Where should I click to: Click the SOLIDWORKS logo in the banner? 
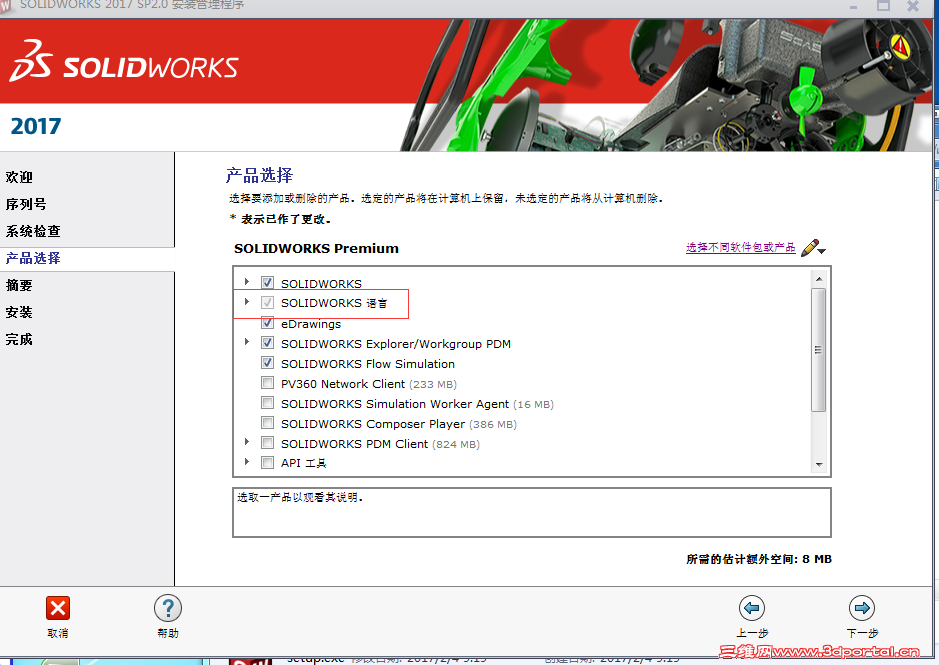click(124, 61)
